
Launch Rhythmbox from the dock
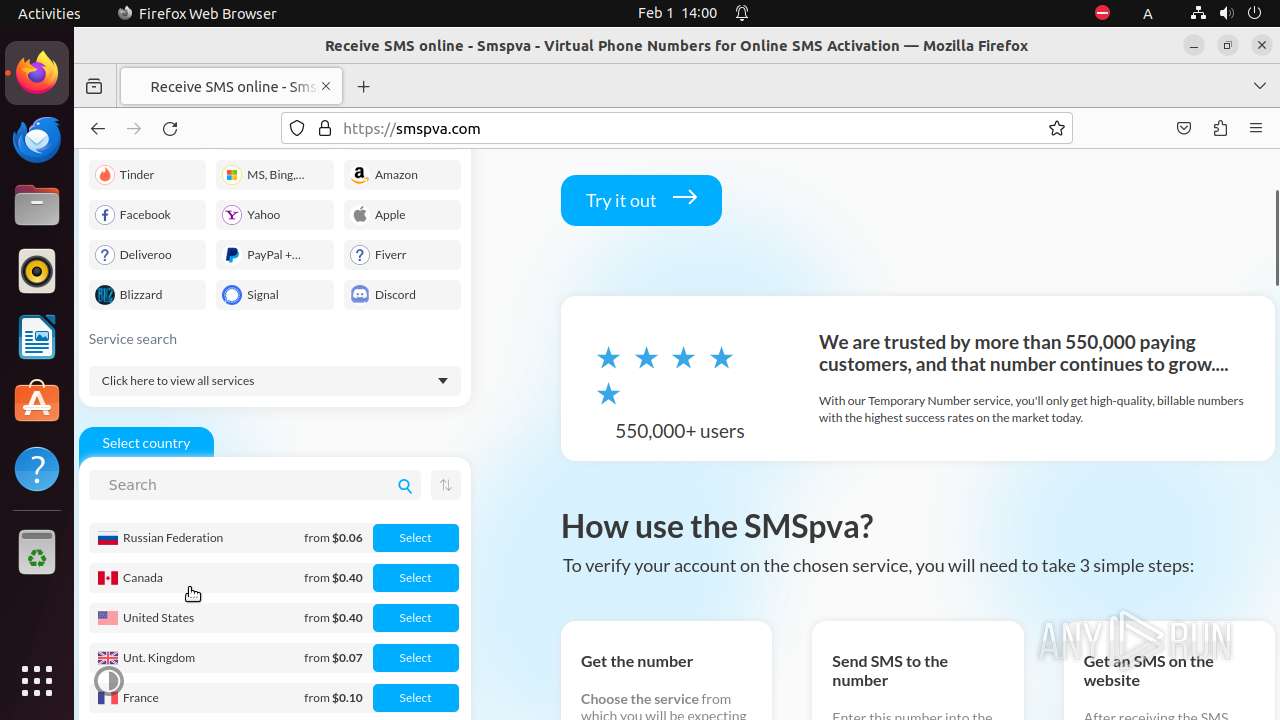37,271
